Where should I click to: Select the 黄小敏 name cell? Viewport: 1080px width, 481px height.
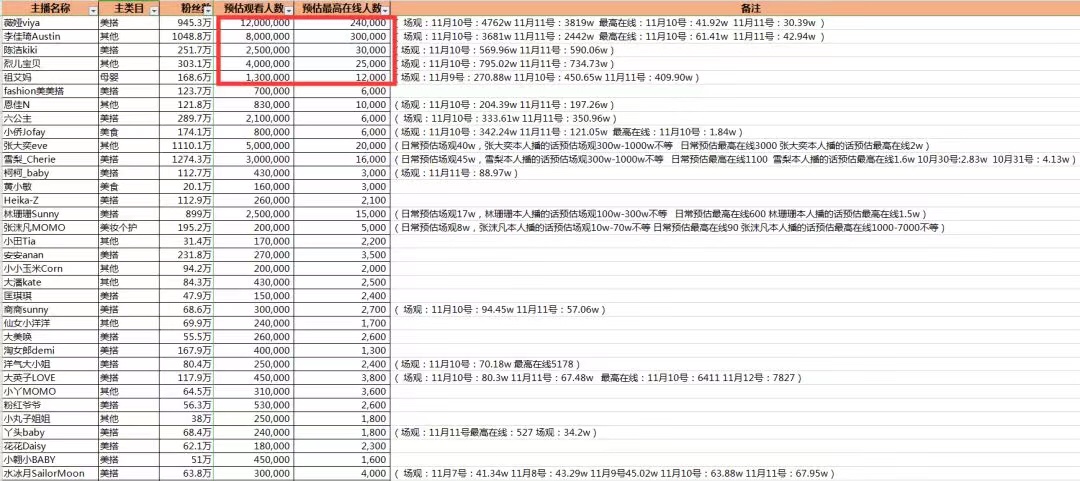(x=50, y=187)
